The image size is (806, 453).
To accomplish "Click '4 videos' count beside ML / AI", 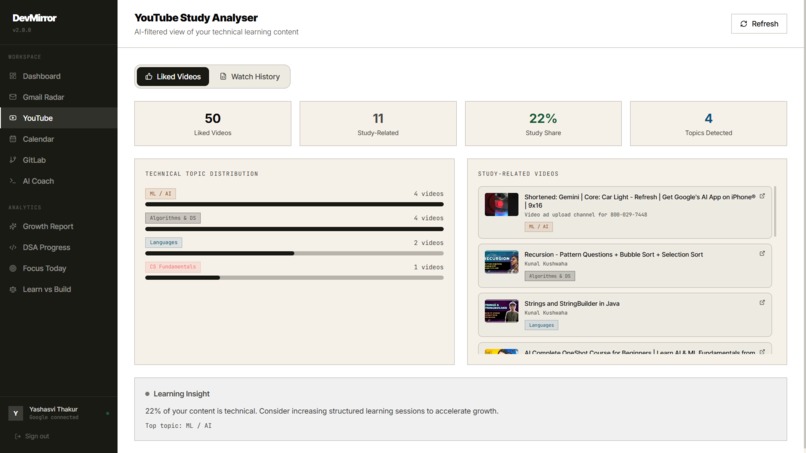I will click(x=428, y=194).
